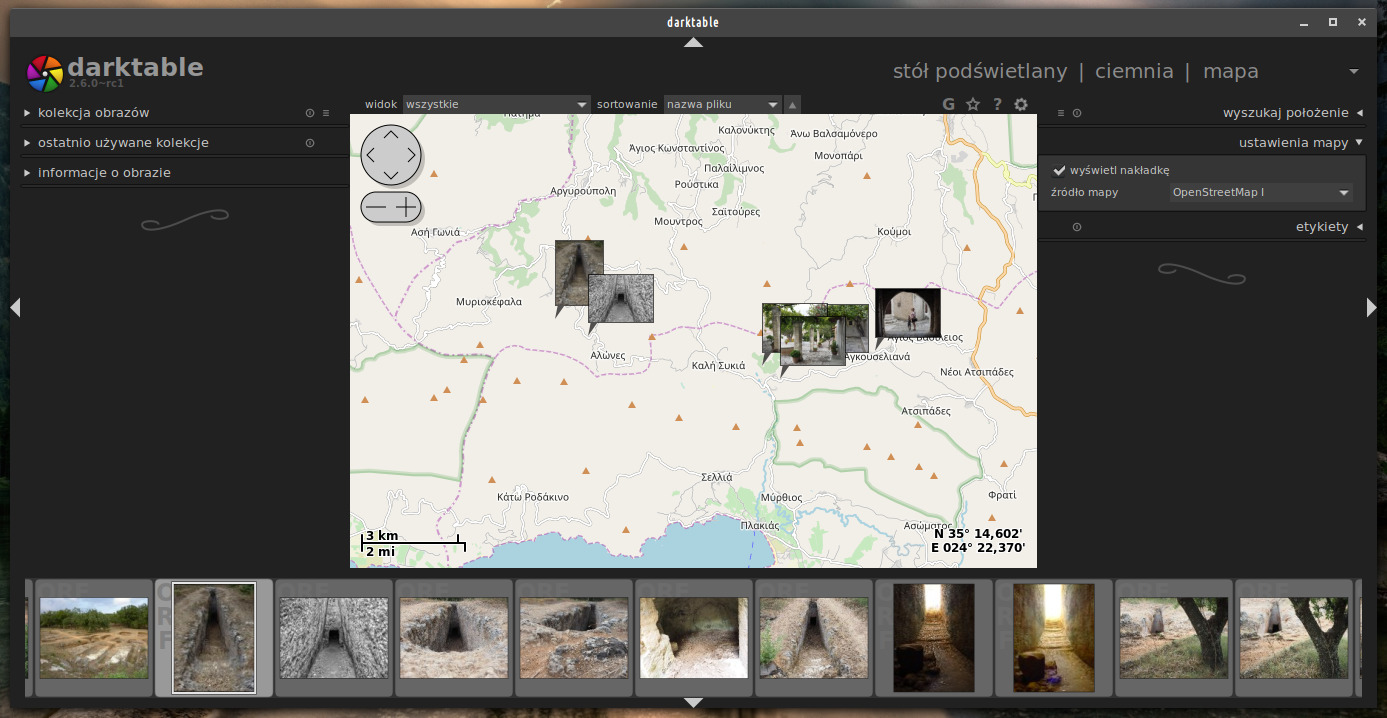Viewport: 1387px width, 718px height.
Task: Open presets menu for wyszukaj położenie
Action: point(1061,113)
